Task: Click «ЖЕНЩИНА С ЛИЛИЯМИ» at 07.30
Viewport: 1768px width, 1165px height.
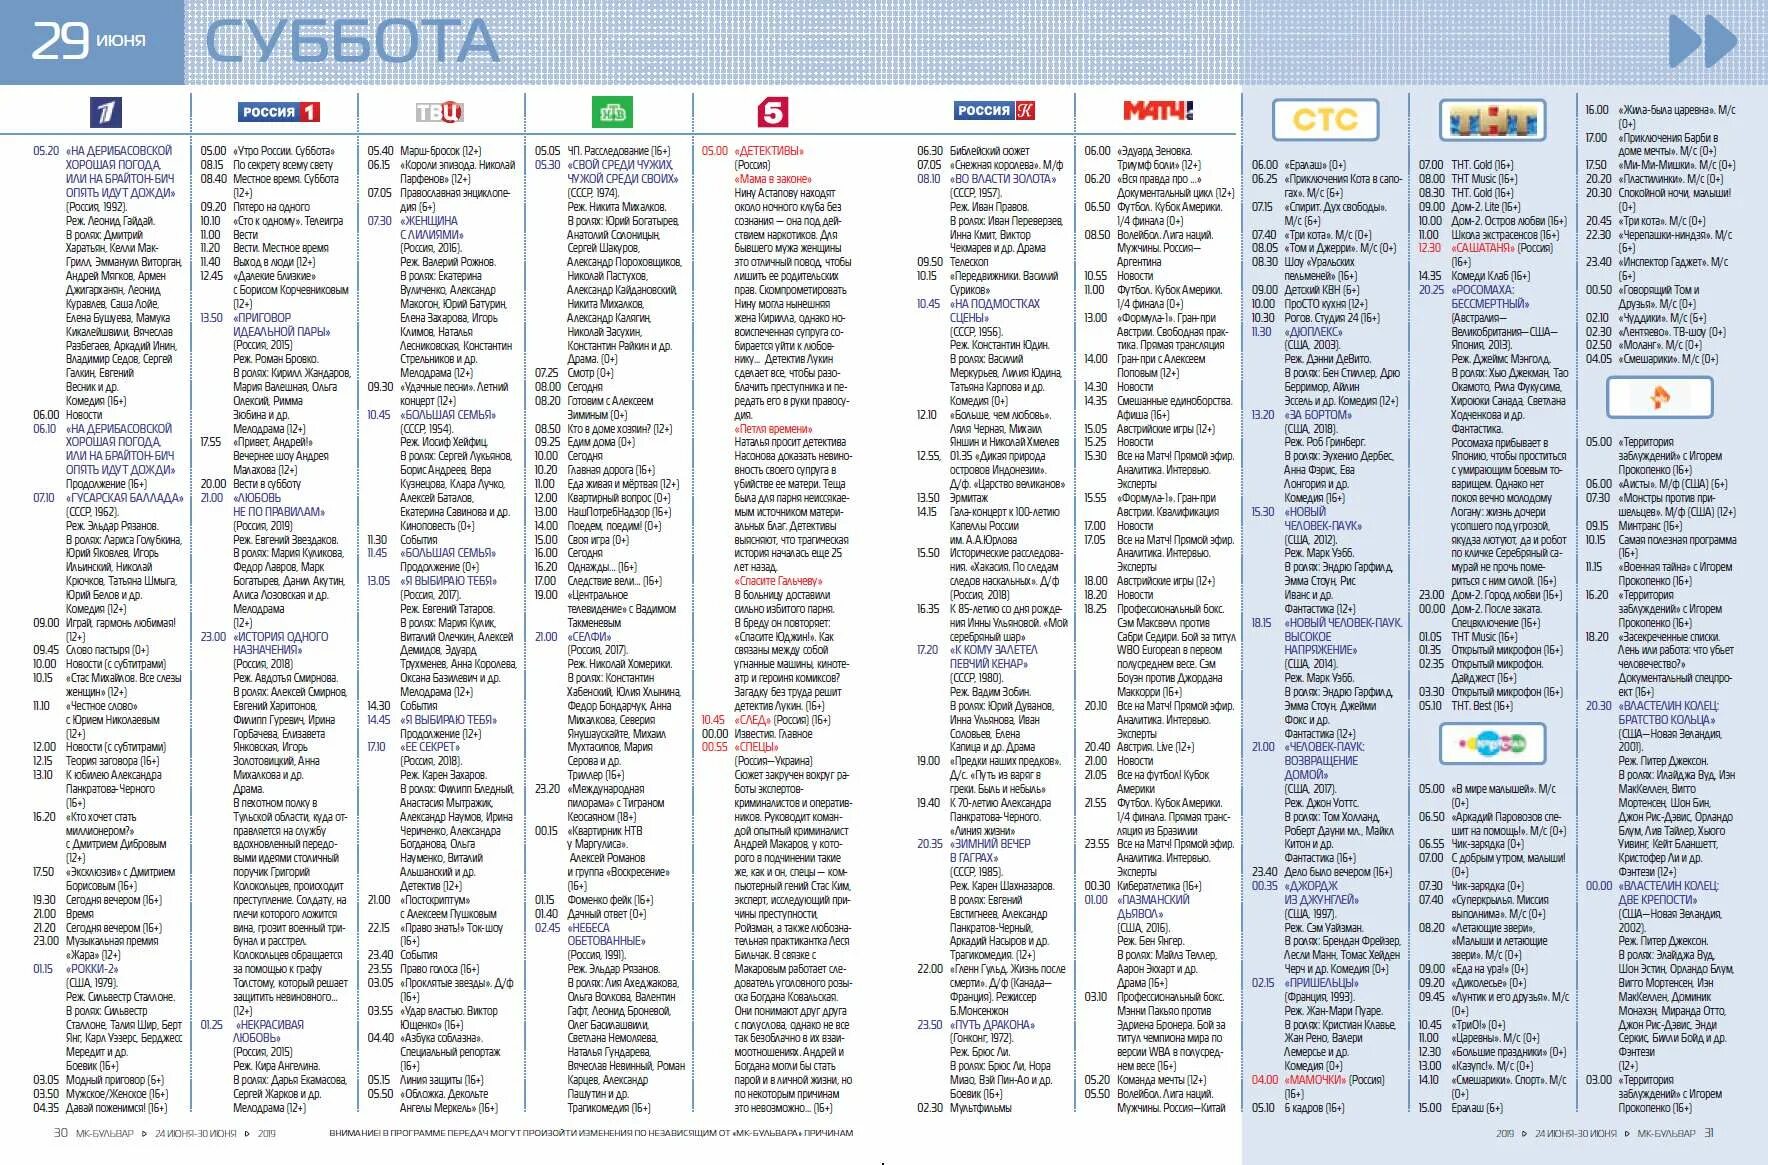Action: coord(430,227)
